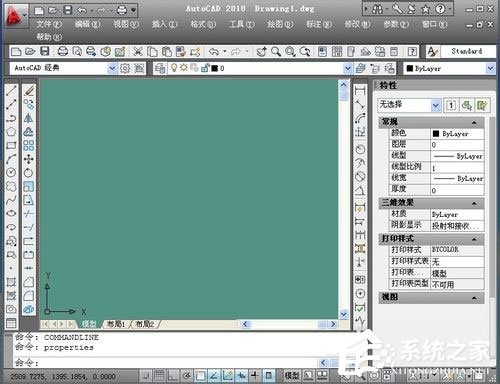Open the 无选择 selection dropdown
500x384 pixels.
[410, 105]
